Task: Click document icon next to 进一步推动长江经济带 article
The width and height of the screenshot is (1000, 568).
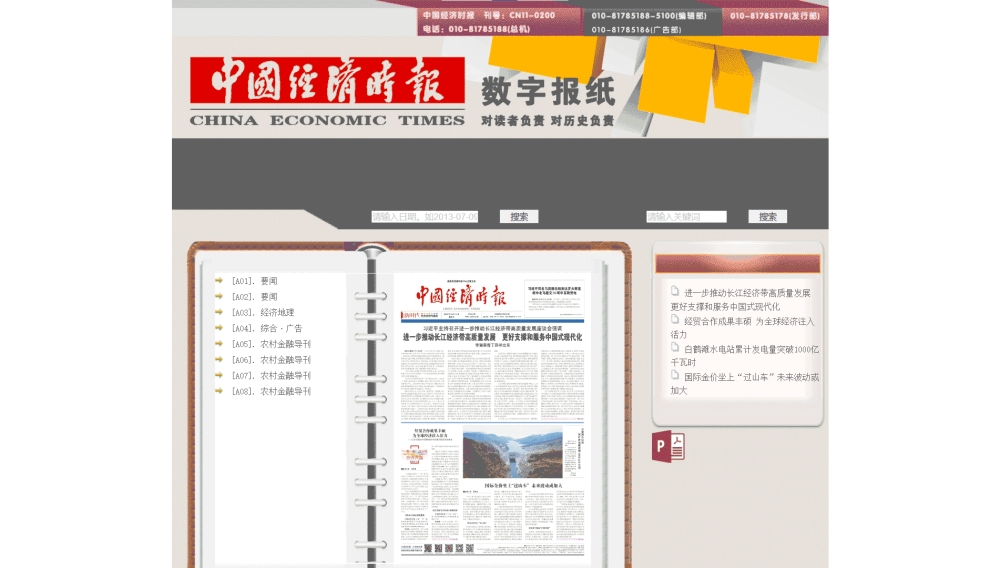Action: coord(675,291)
